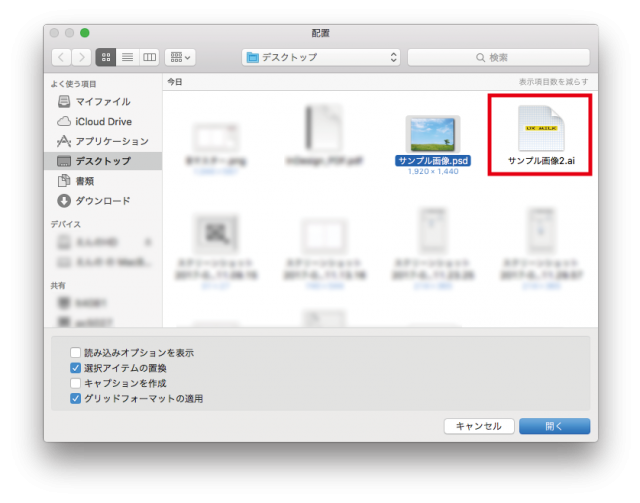Open iCloud Drive in the sidebar

105,121
